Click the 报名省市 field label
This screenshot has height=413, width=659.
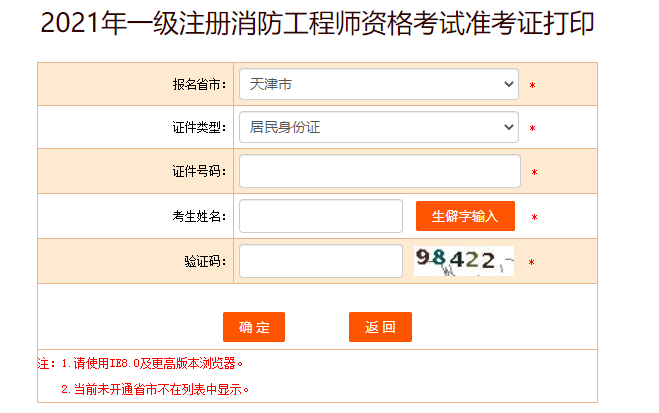pyautogui.click(x=199, y=84)
